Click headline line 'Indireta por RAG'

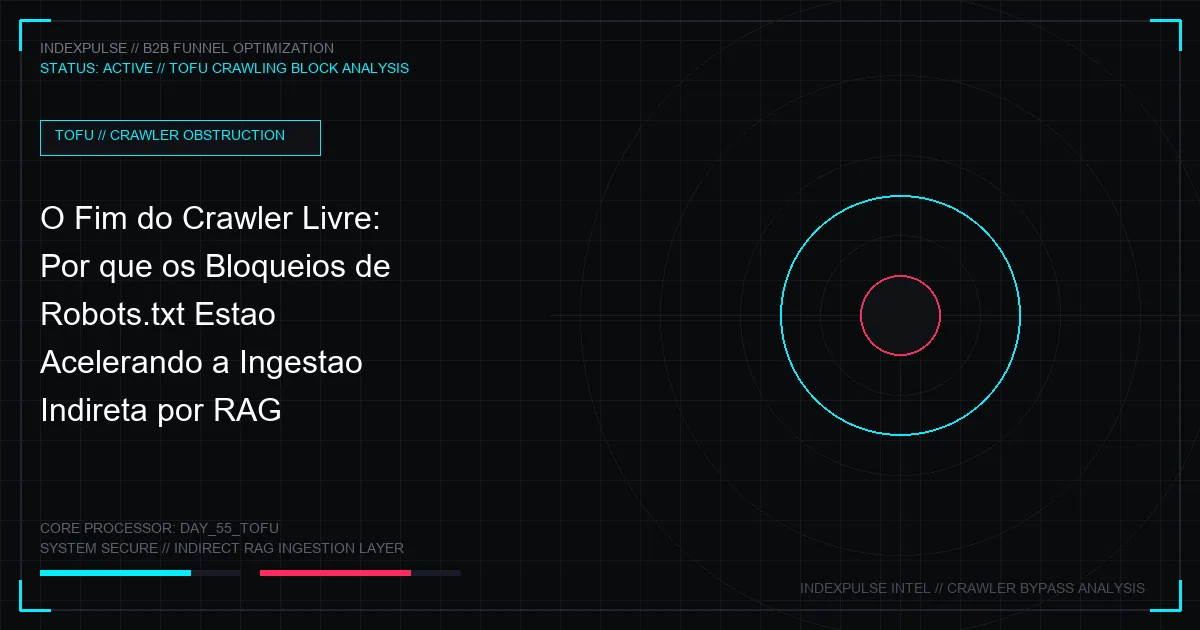[161, 411]
